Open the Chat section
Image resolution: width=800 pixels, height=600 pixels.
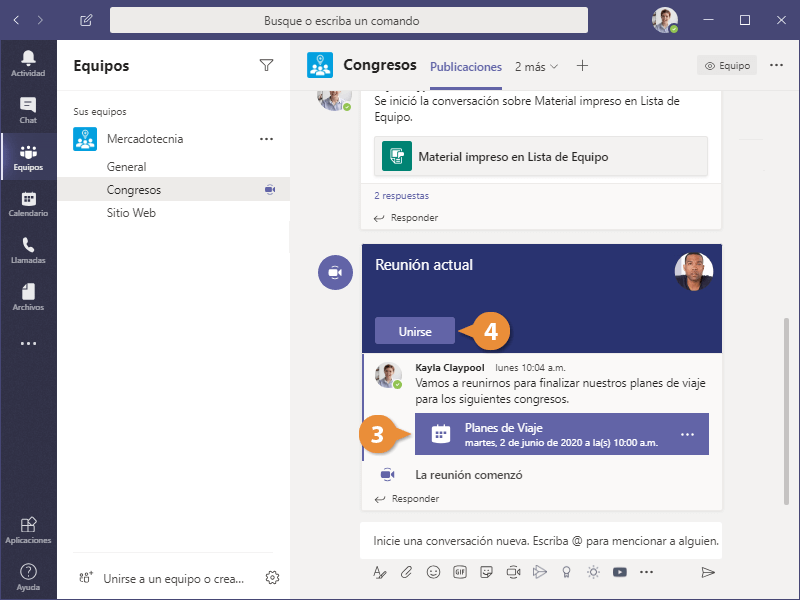pyautogui.click(x=28, y=110)
